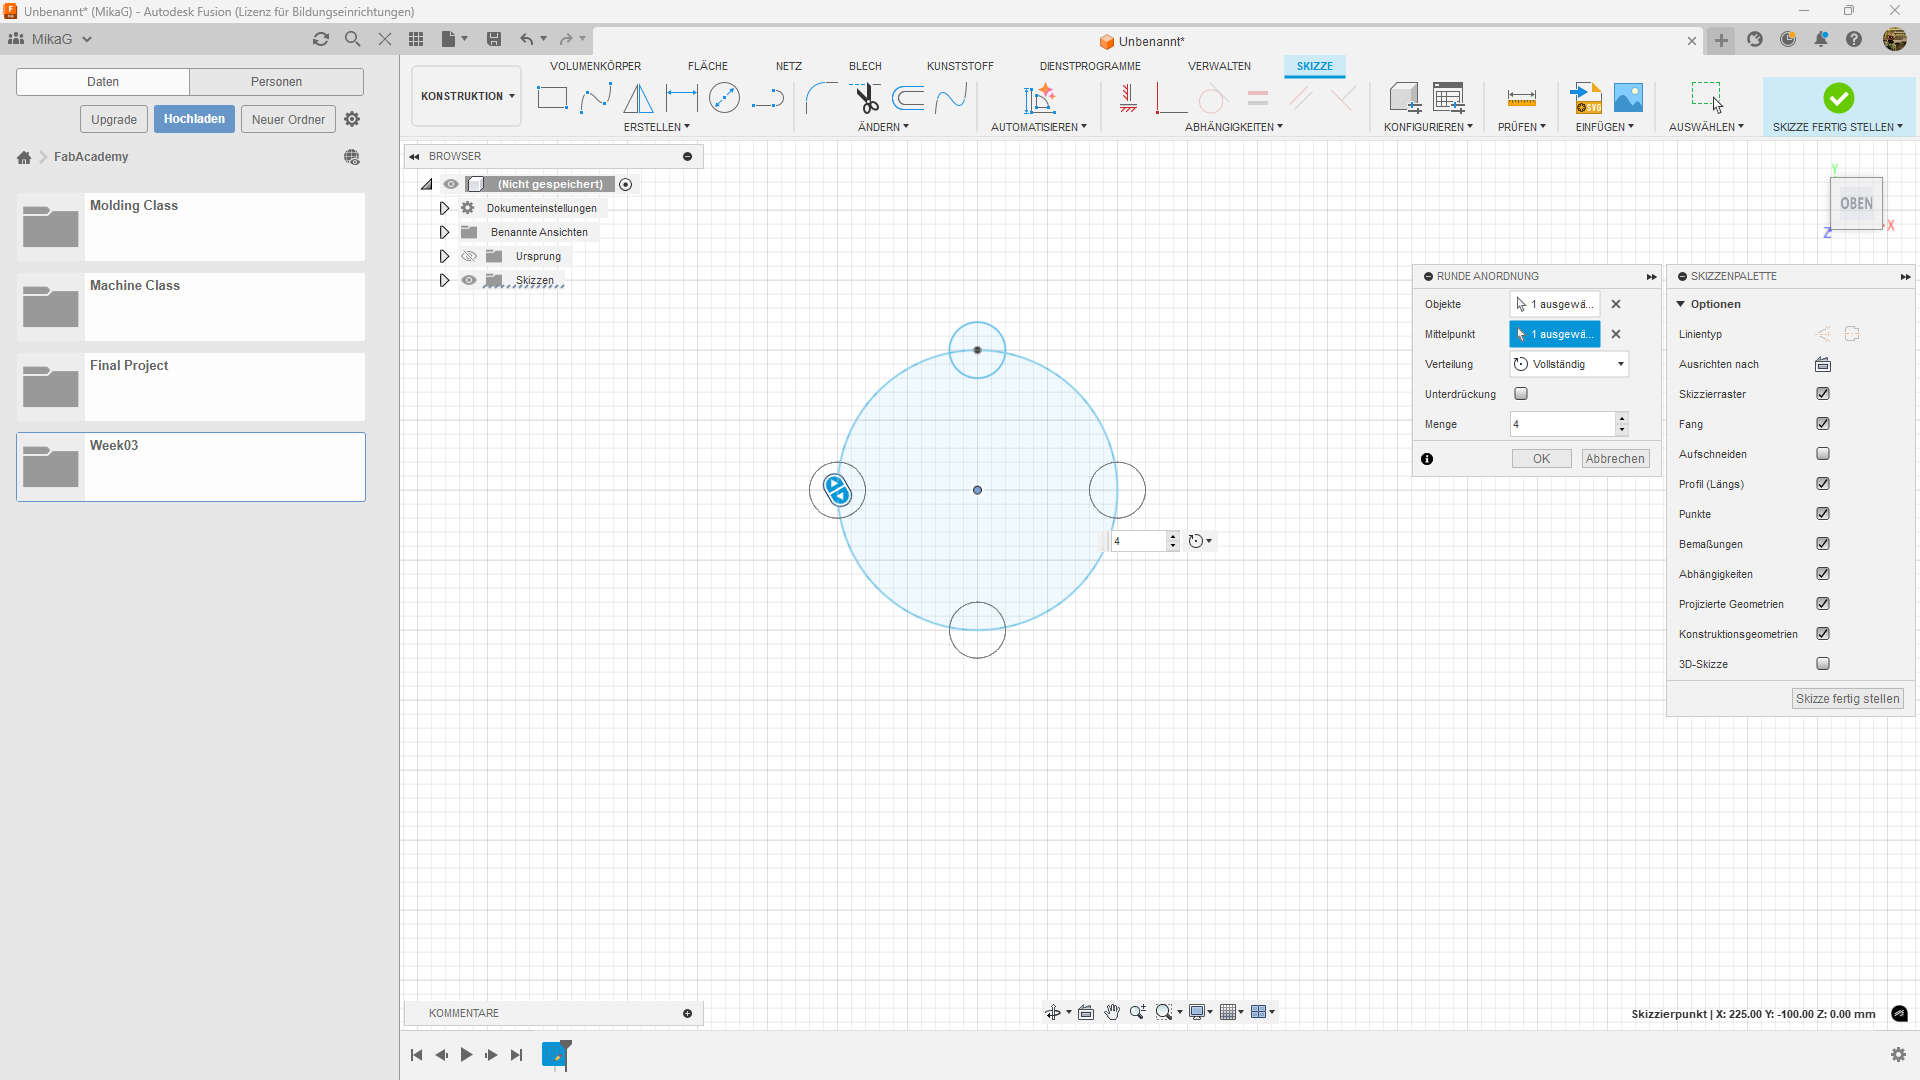Select the circle sketch tool icon
1920x1080 pixels.
pos(724,98)
